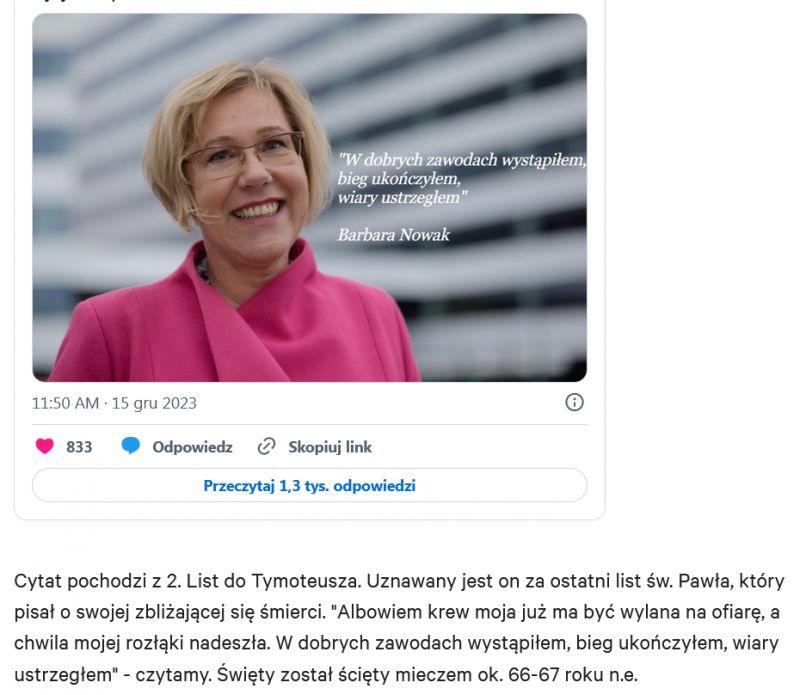Click the Odpowiedz reply label
This screenshot has height=695, width=800.
pyautogui.click(x=192, y=447)
